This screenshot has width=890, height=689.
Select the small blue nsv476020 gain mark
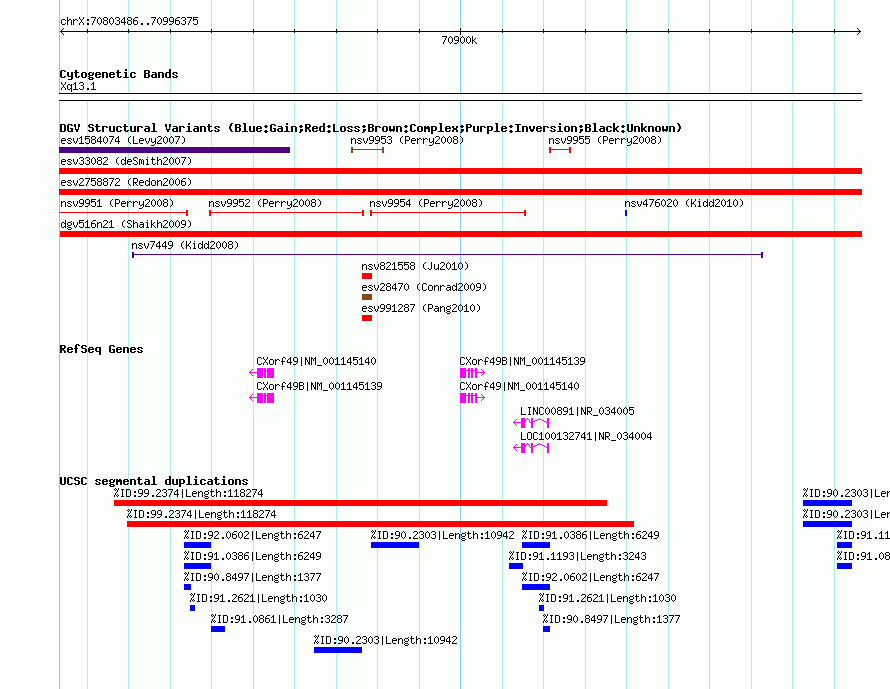click(x=626, y=213)
